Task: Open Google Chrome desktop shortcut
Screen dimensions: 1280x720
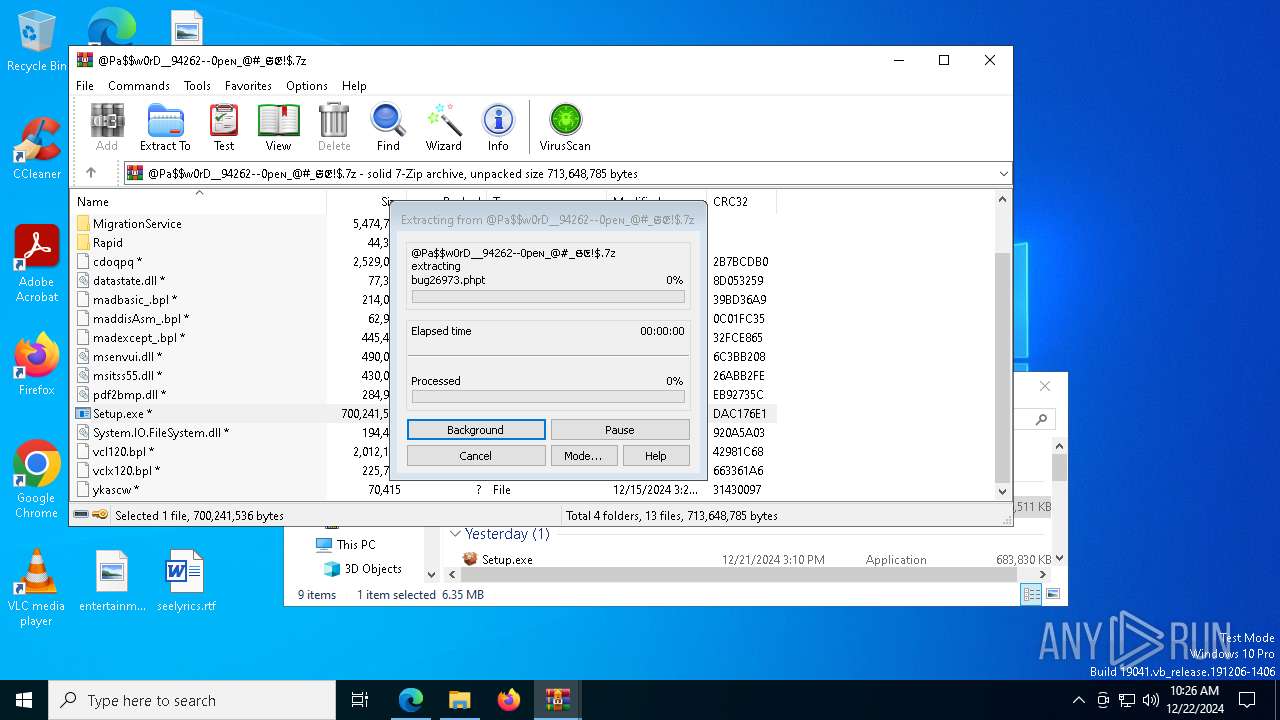Action: pyautogui.click(x=37, y=480)
